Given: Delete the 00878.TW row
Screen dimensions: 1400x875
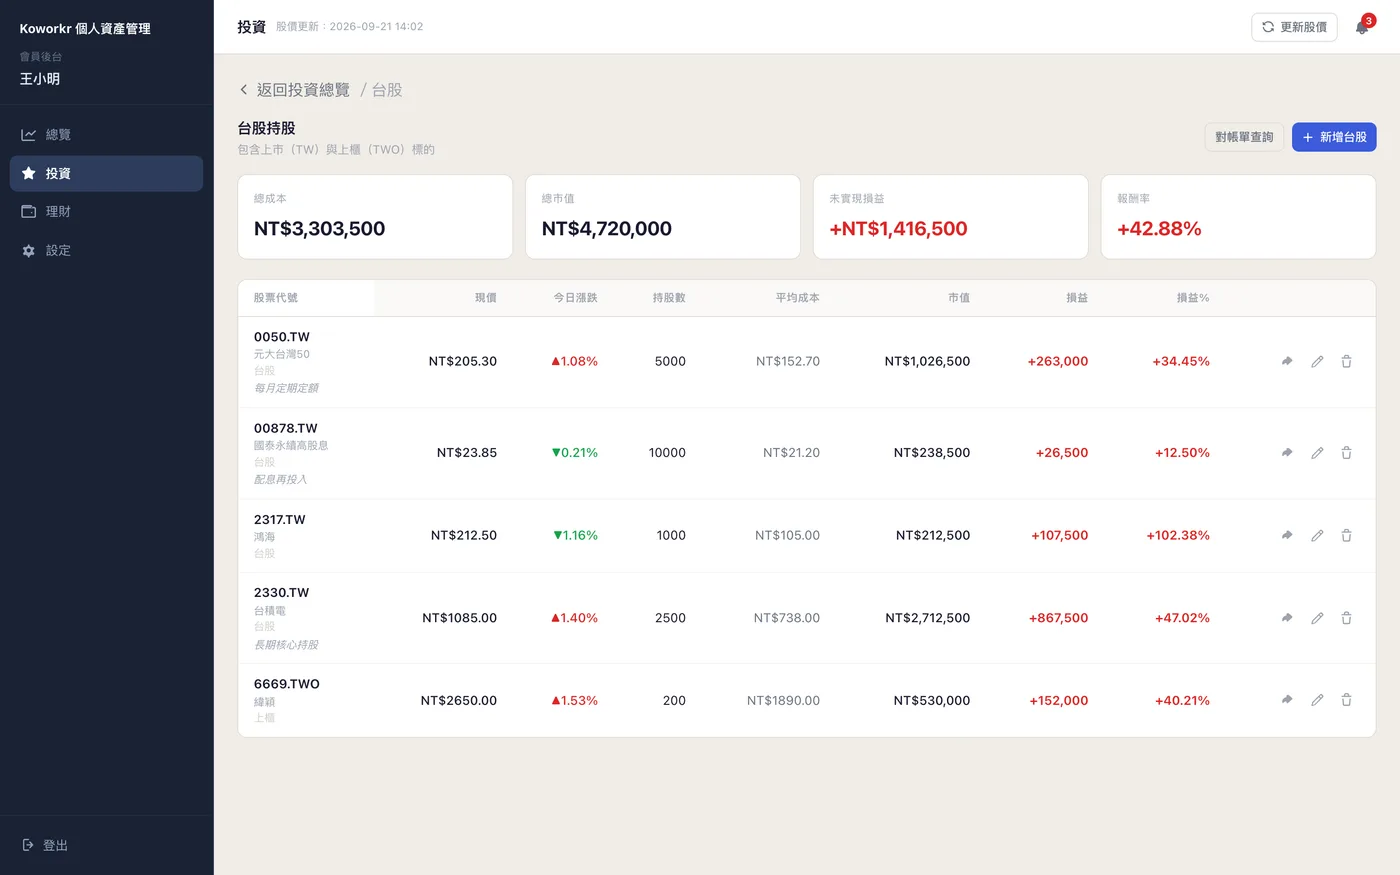Looking at the screenshot, I should 1346,453.
